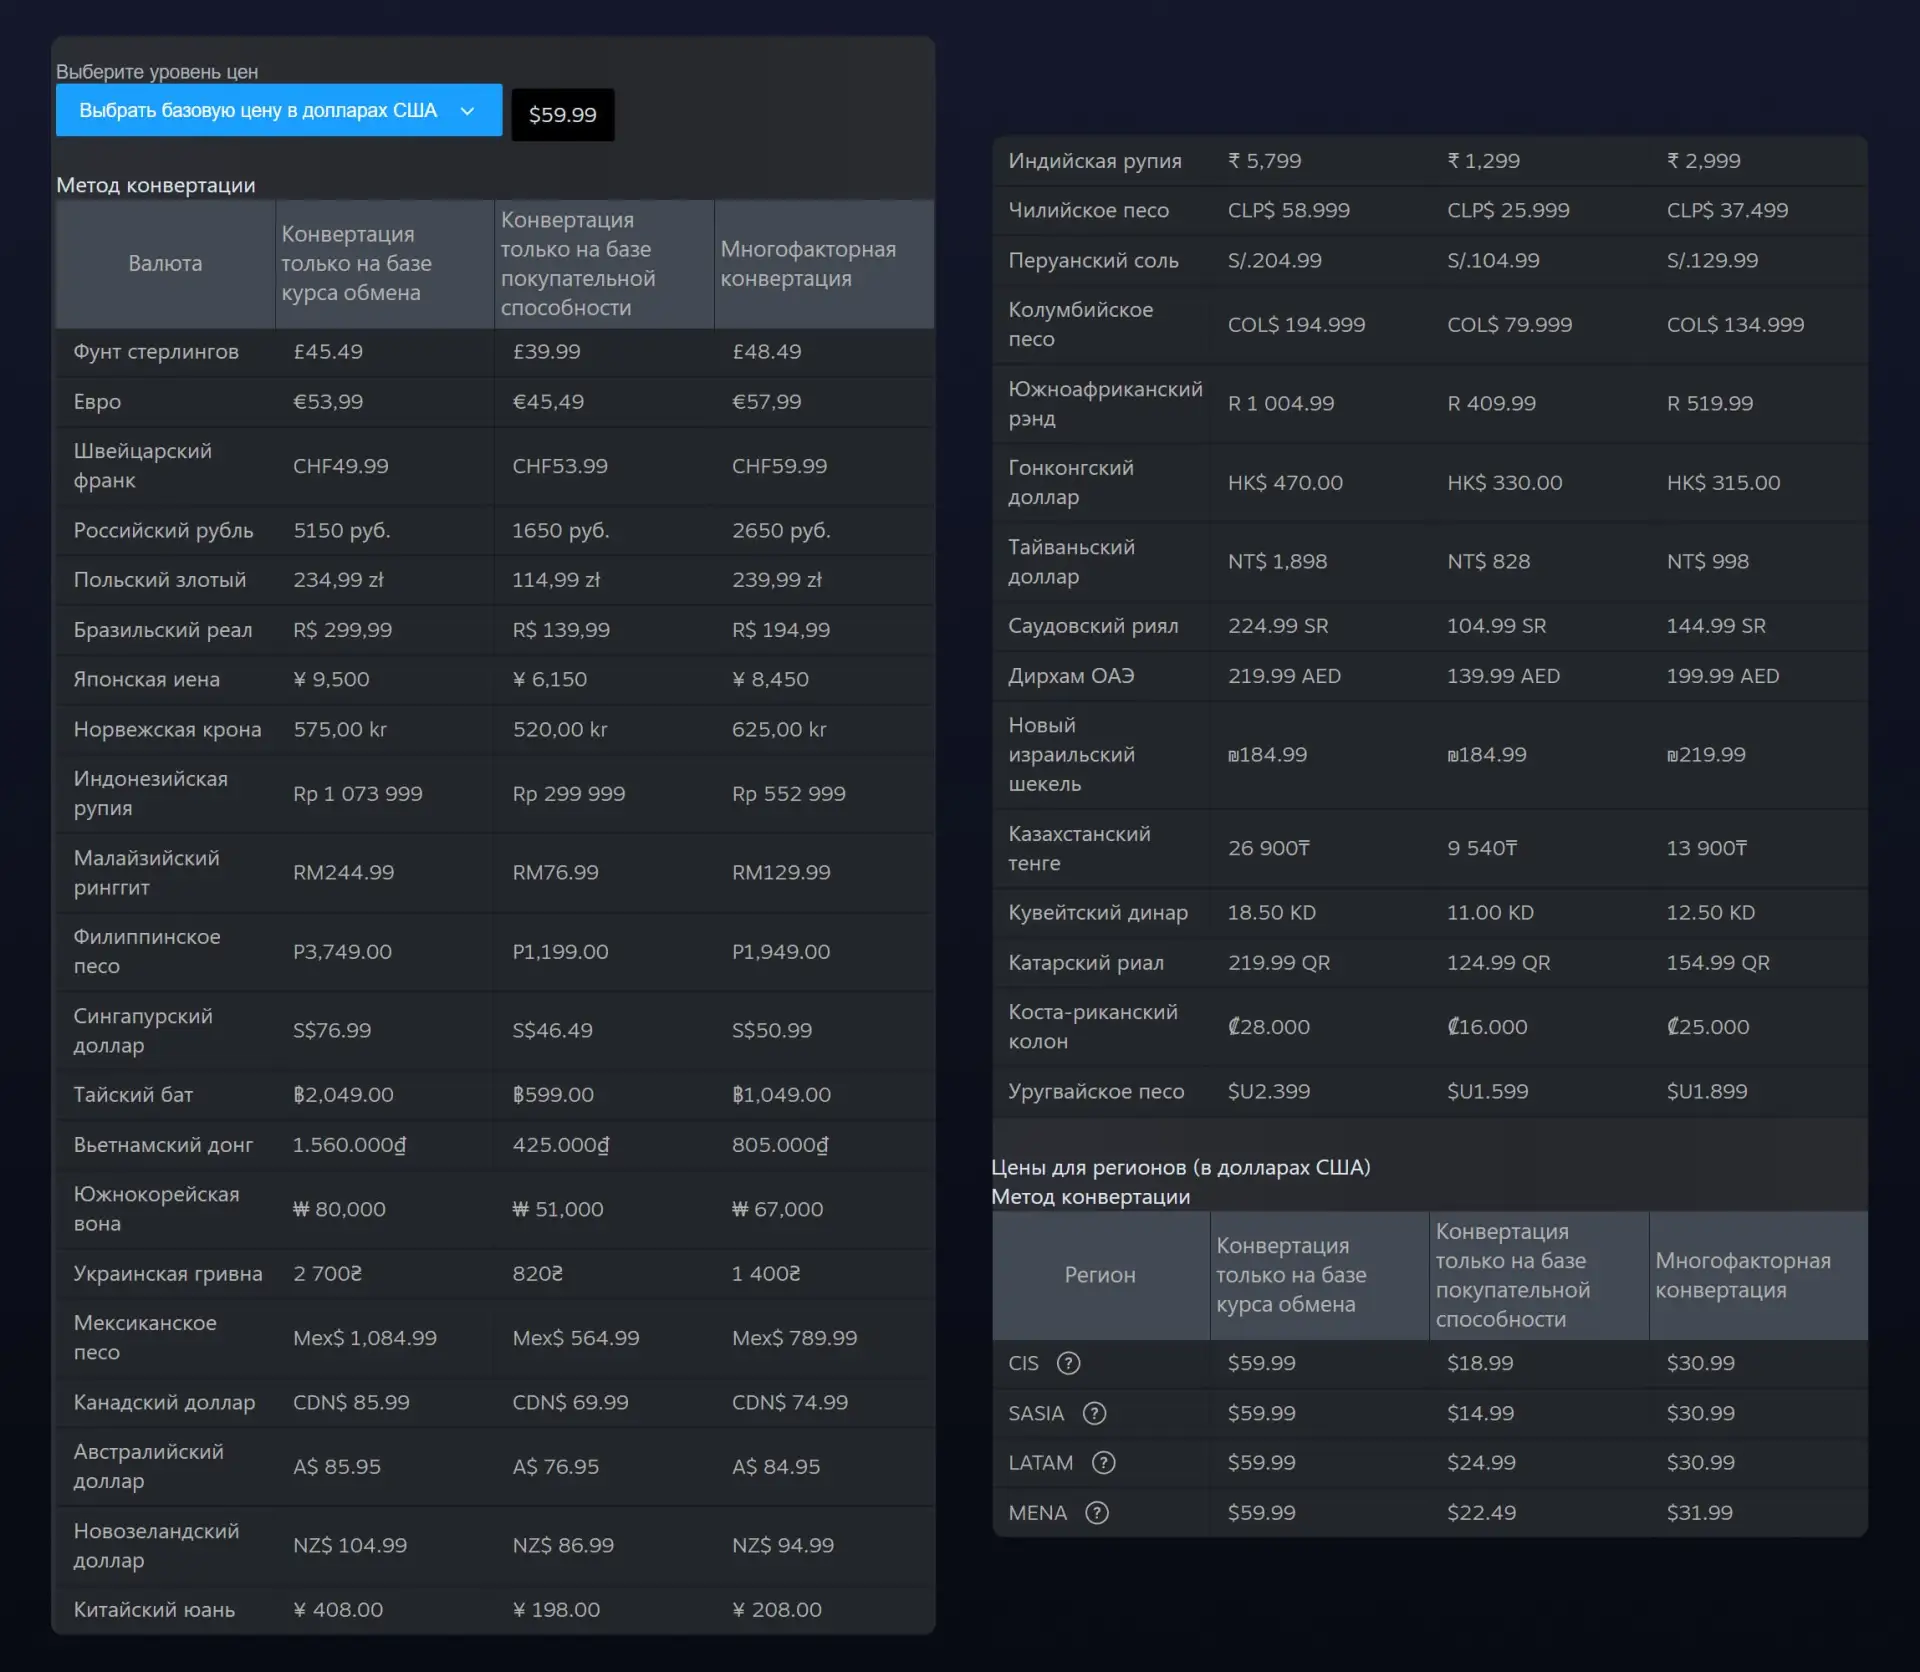The width and height of the screenshot is (1920, 1672).
Task: Open the SASIA region help icon
Action: (1095, 1413)
